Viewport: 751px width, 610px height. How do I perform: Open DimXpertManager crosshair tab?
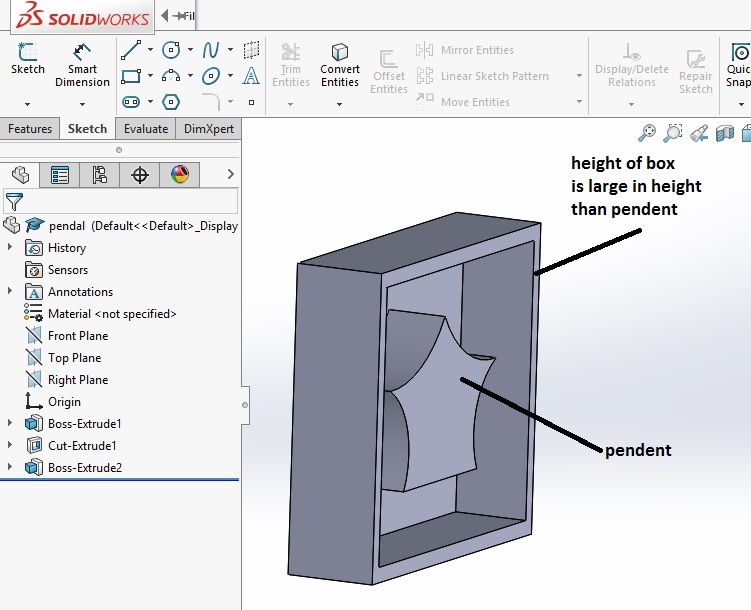[x=139, y=175]
